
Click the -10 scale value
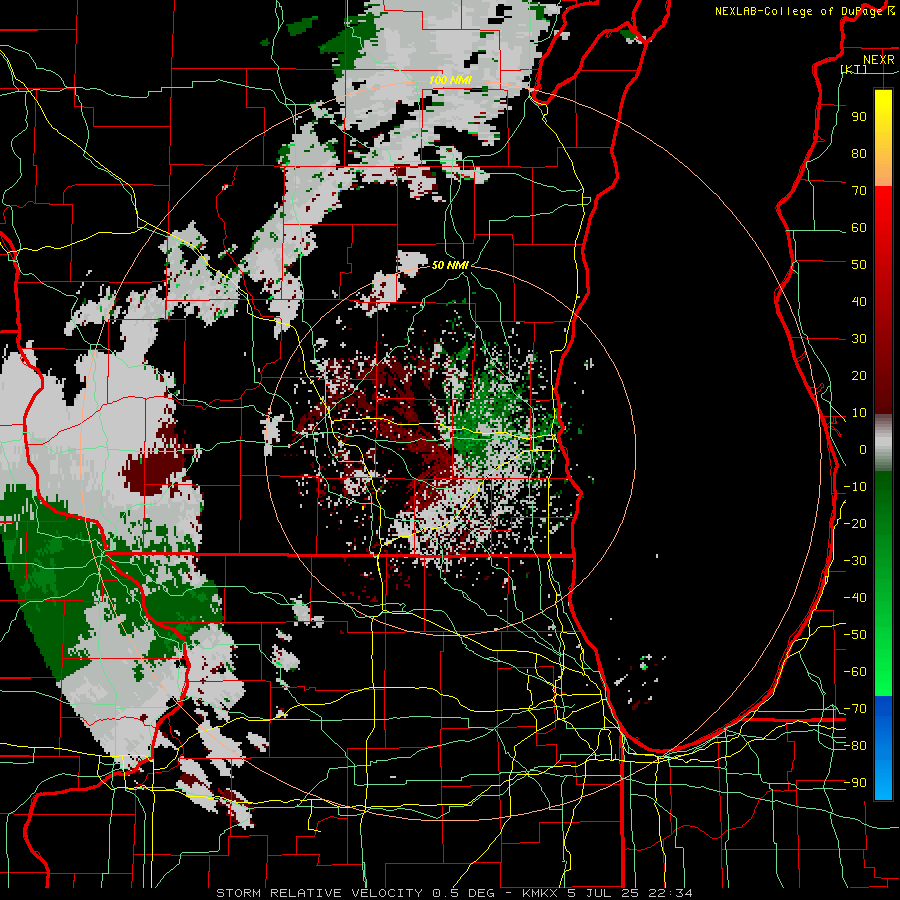tap(855, 487)
